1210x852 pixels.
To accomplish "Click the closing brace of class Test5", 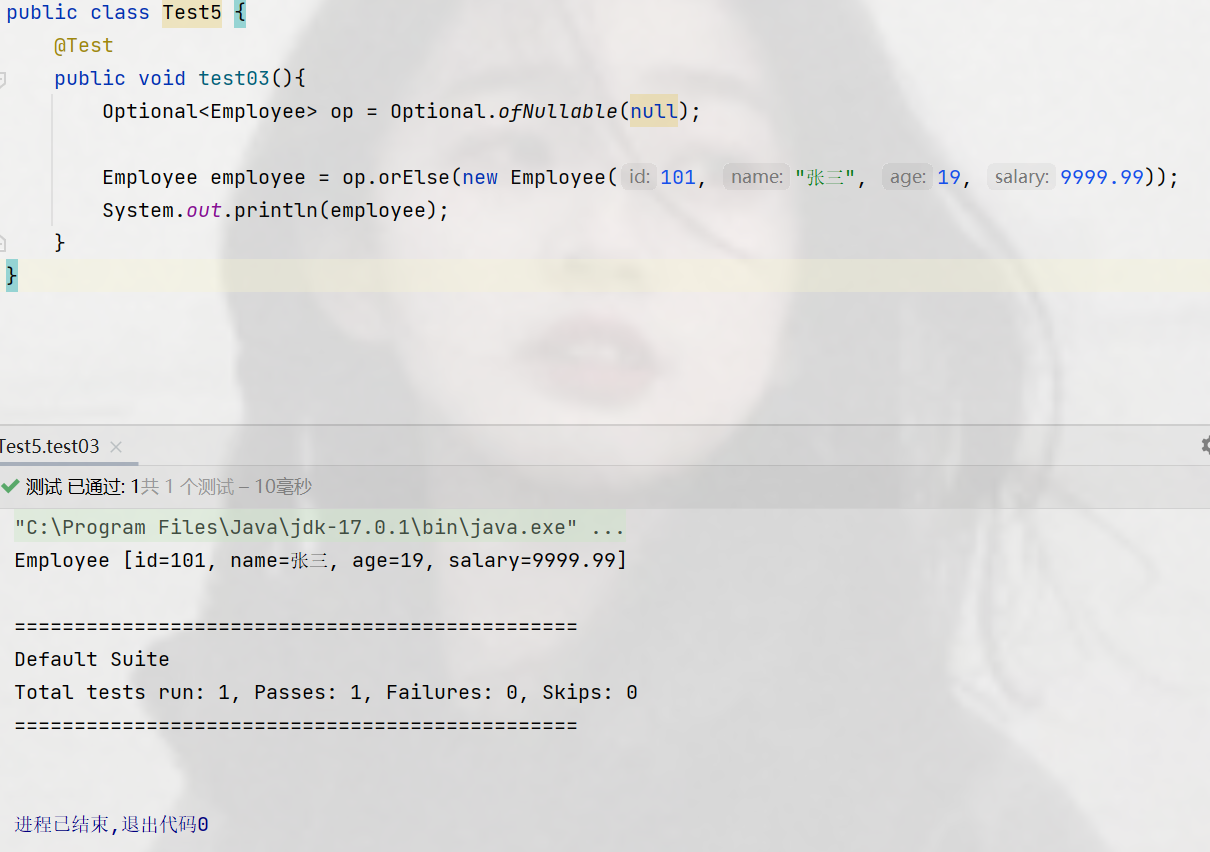I will 12,275.
